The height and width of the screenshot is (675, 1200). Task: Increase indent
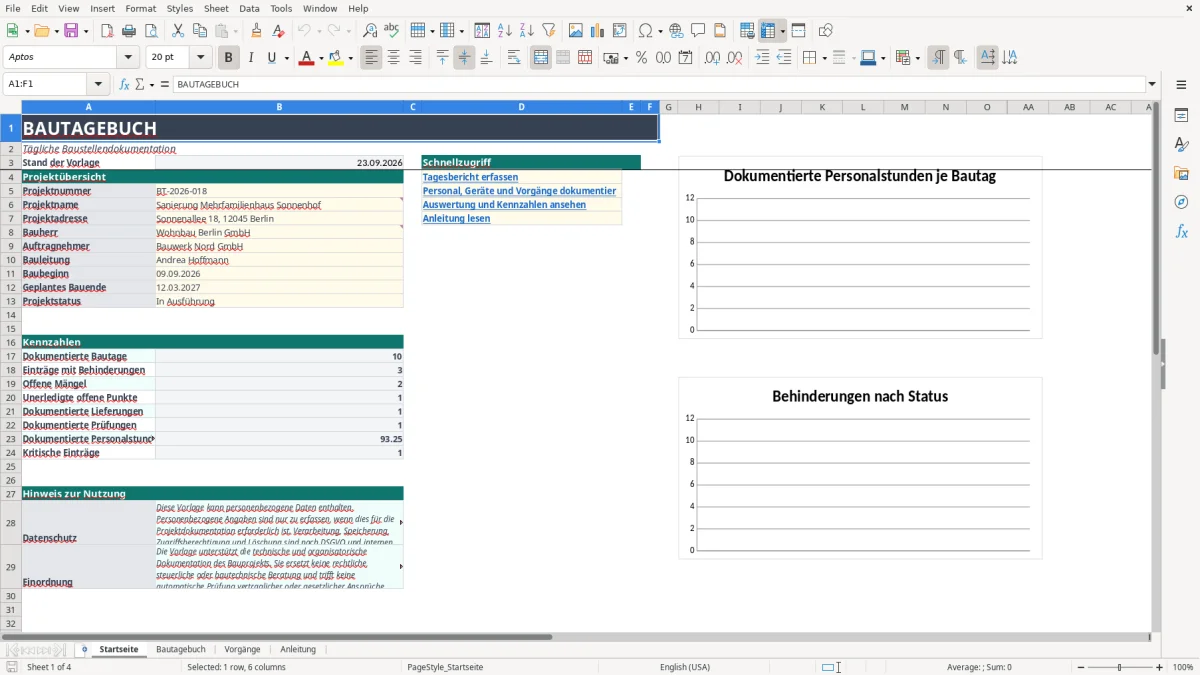[762, 58]
